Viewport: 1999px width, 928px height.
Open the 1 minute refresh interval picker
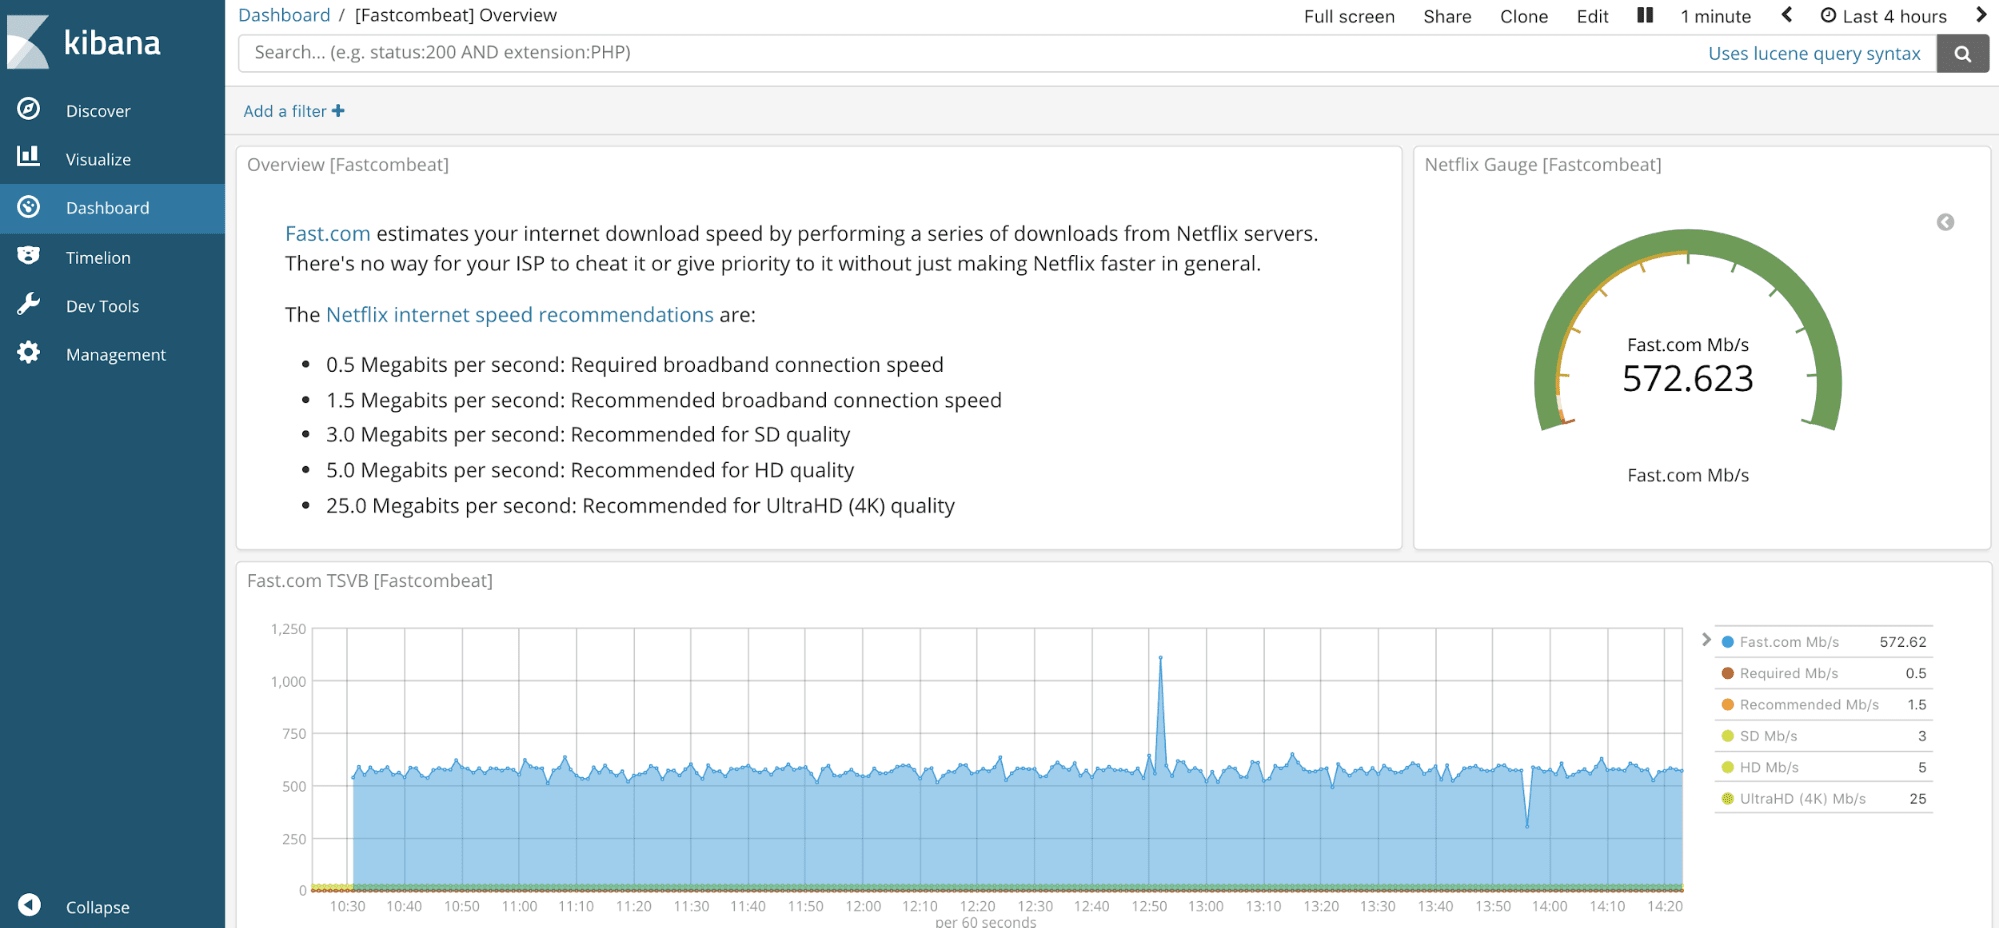click(1716, 16)
